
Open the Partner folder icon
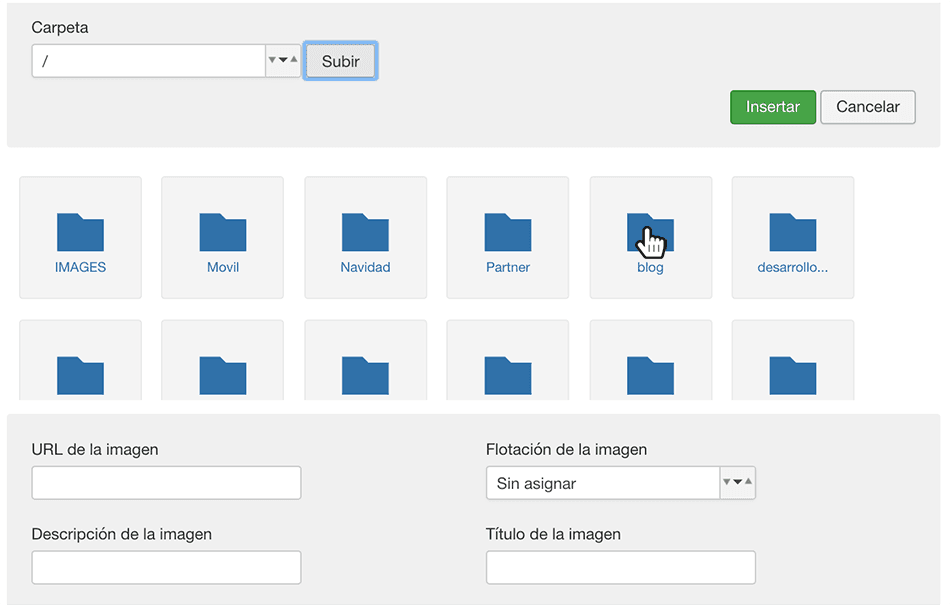coord(508,232)
